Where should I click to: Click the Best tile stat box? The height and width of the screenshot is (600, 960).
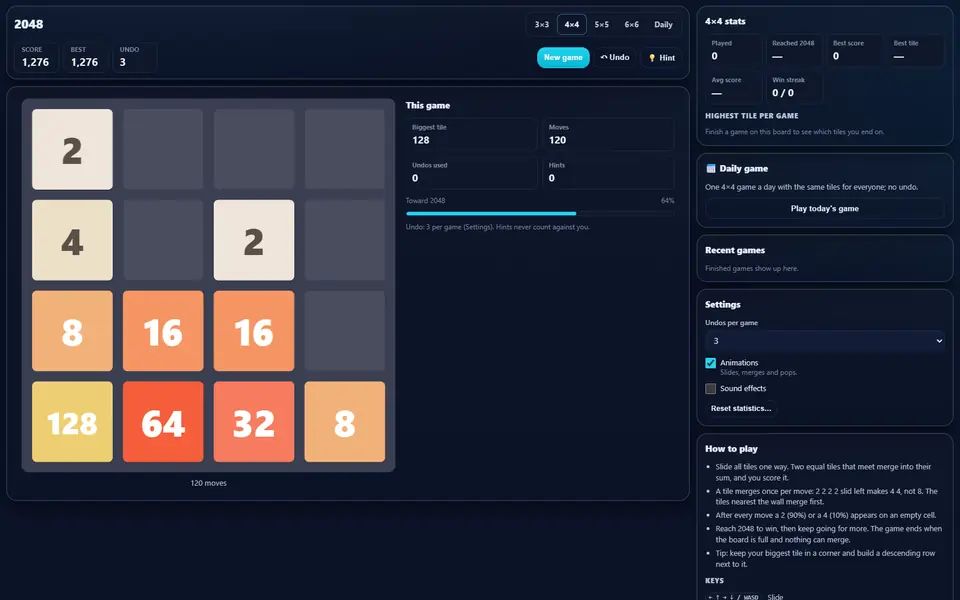tap(915, 50)
